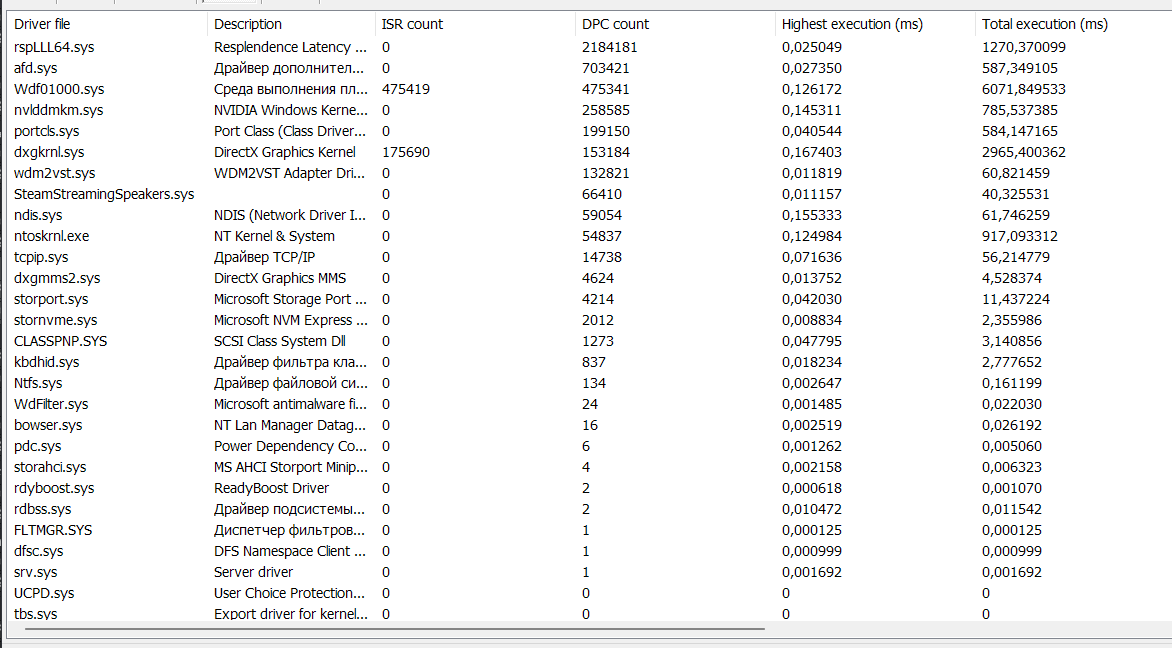
Task: Click the DirectX Graphics Kernel description
Action: pos(285,152)
